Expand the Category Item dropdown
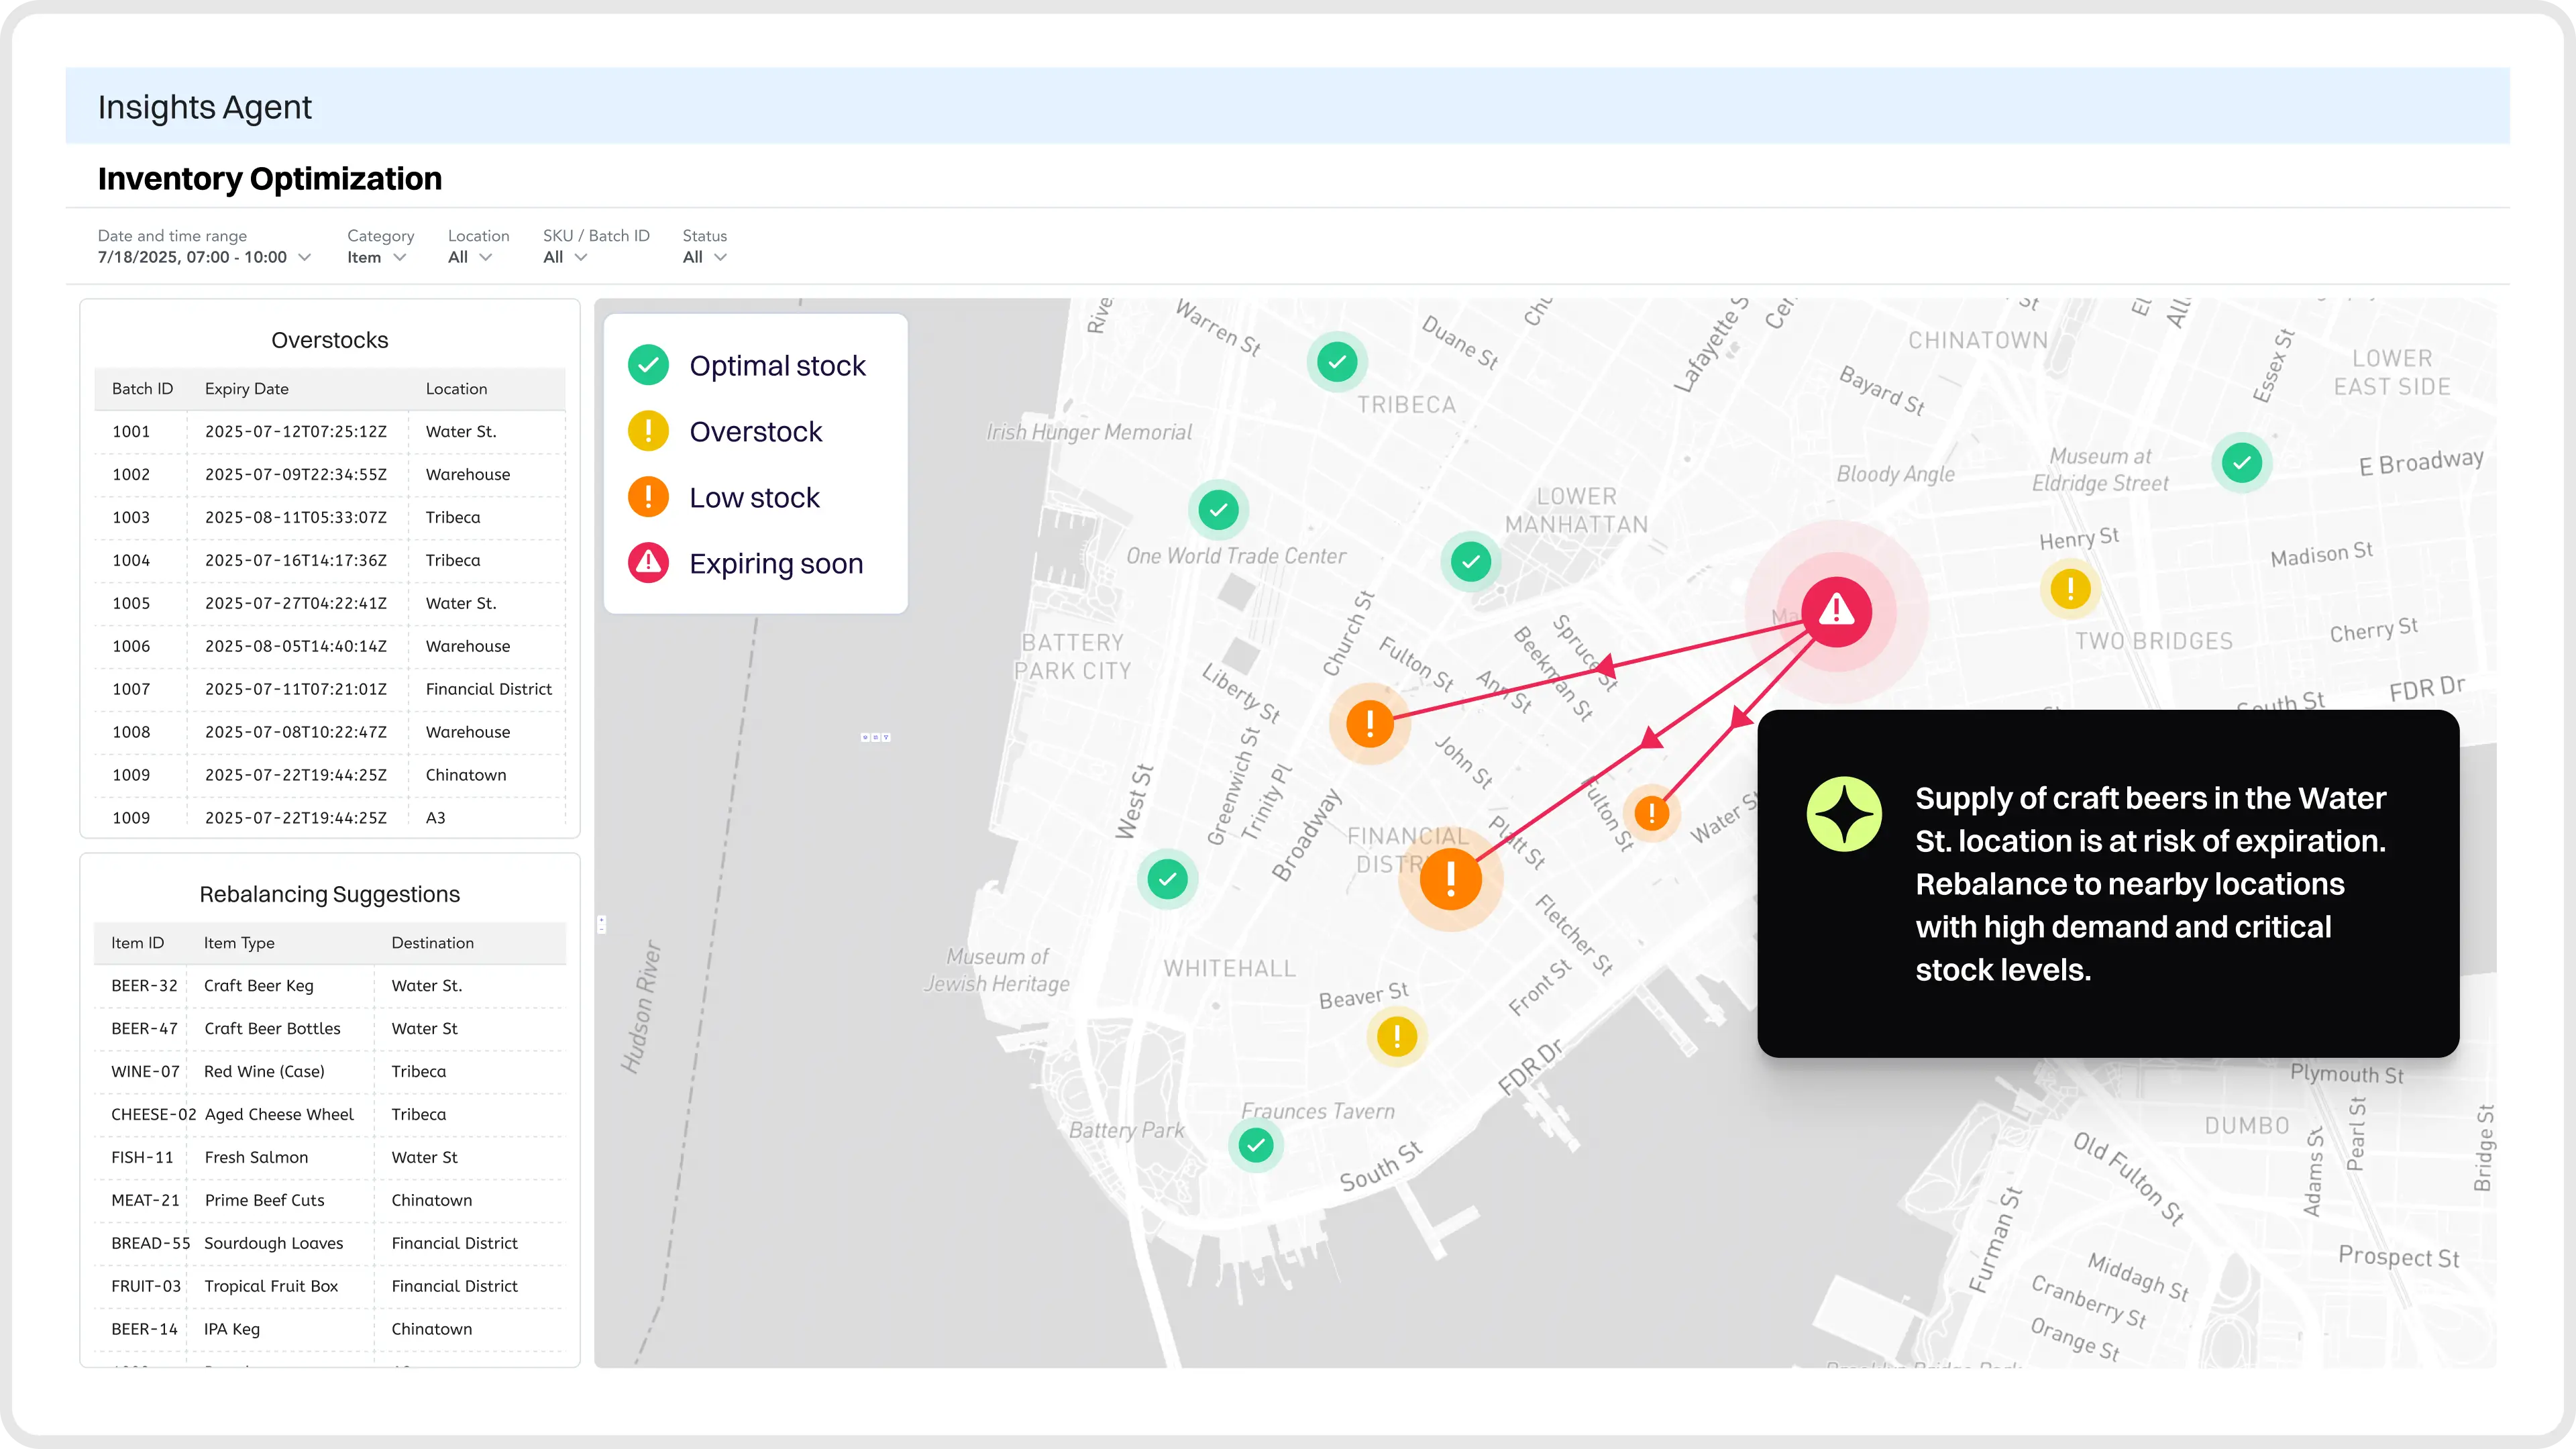The height and width of the screenshot is (1449, 2576). [x=377, y=257]
